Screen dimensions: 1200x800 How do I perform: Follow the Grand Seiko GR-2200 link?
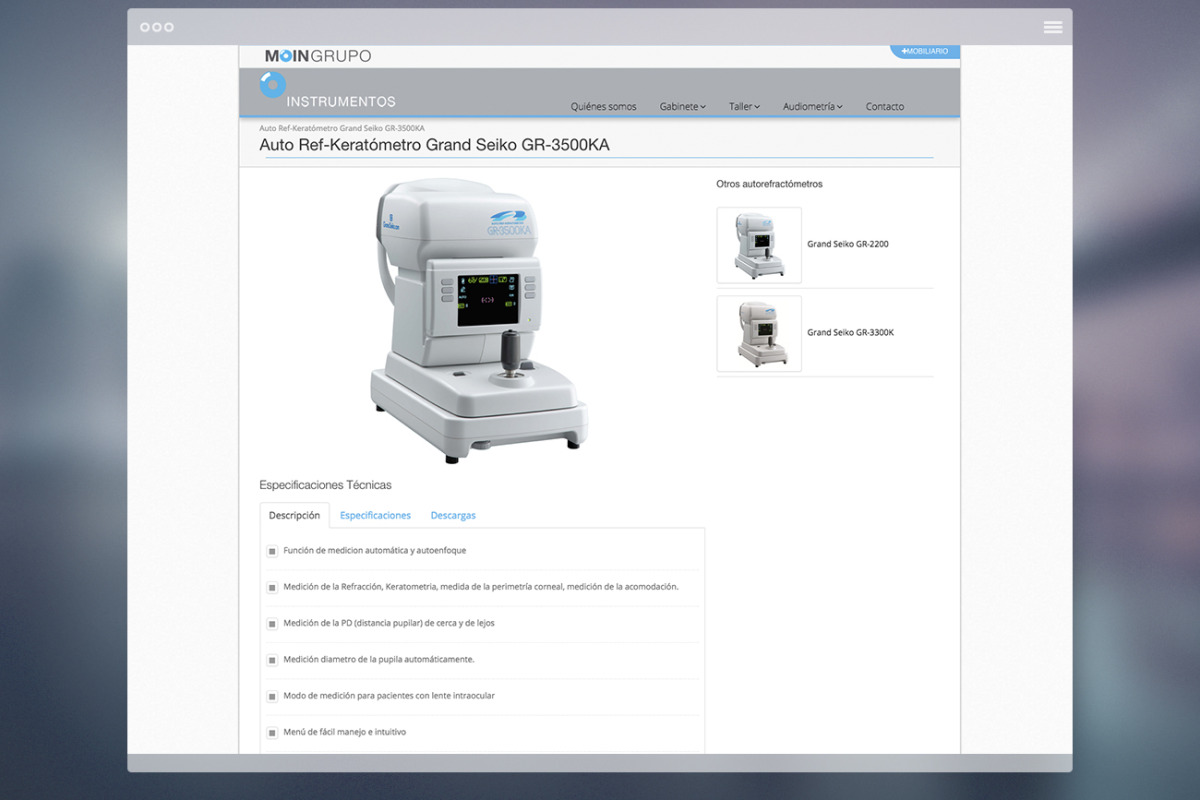(x=848, y=244)
